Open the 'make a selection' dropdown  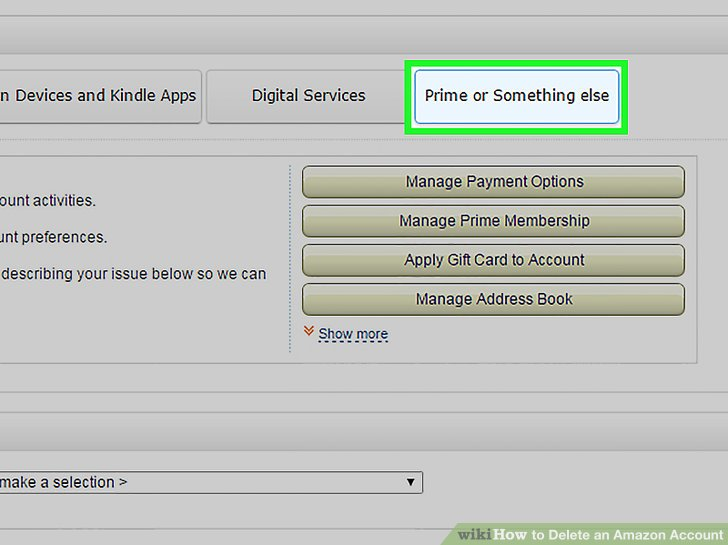[211, 482]
